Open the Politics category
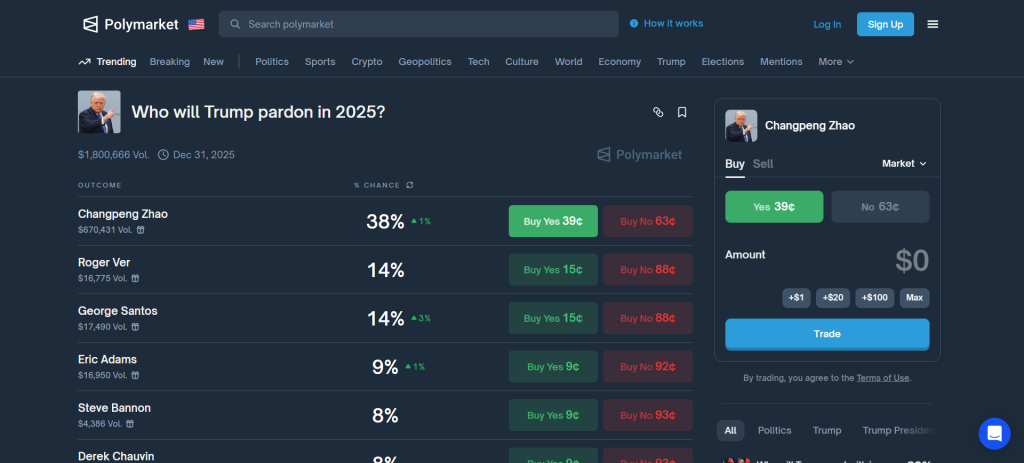 pyautogui.click(x=272, y=61)
